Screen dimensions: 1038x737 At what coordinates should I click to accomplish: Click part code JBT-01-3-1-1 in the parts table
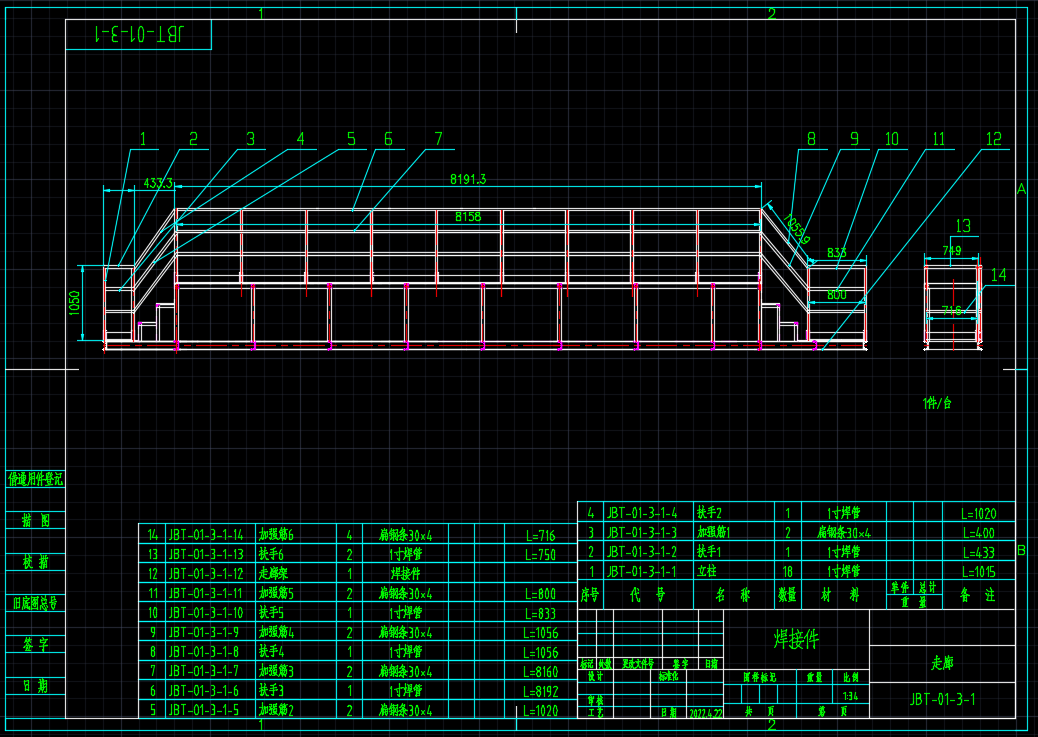642,571
